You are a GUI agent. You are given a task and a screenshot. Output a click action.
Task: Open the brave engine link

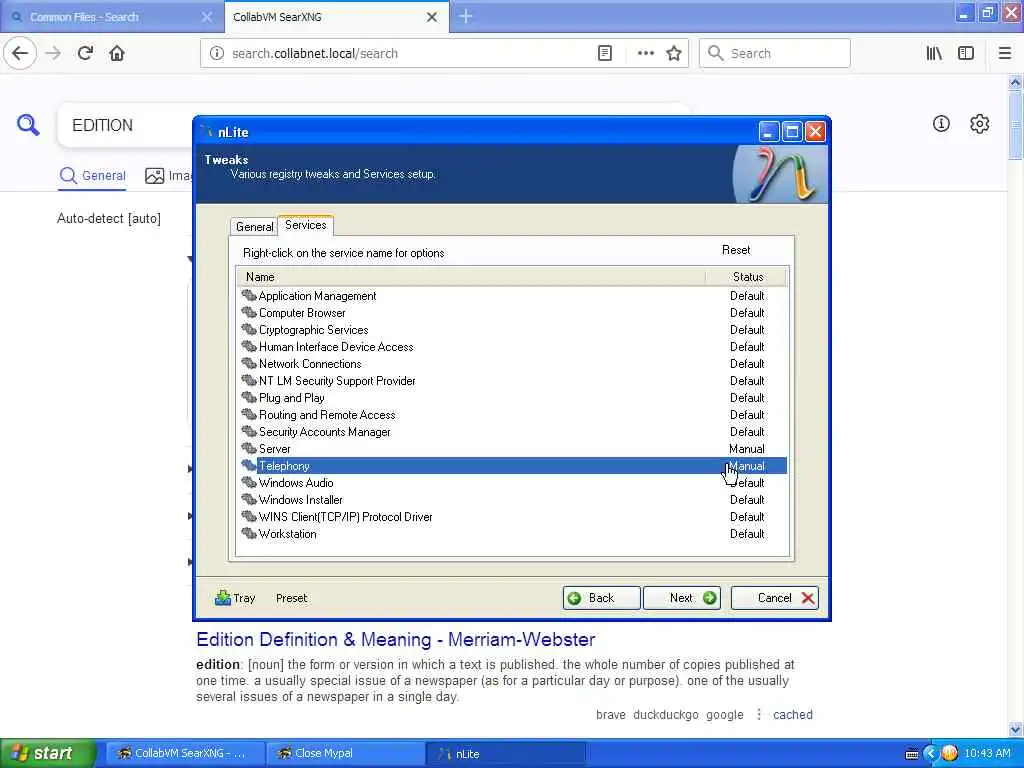[611, 714]
